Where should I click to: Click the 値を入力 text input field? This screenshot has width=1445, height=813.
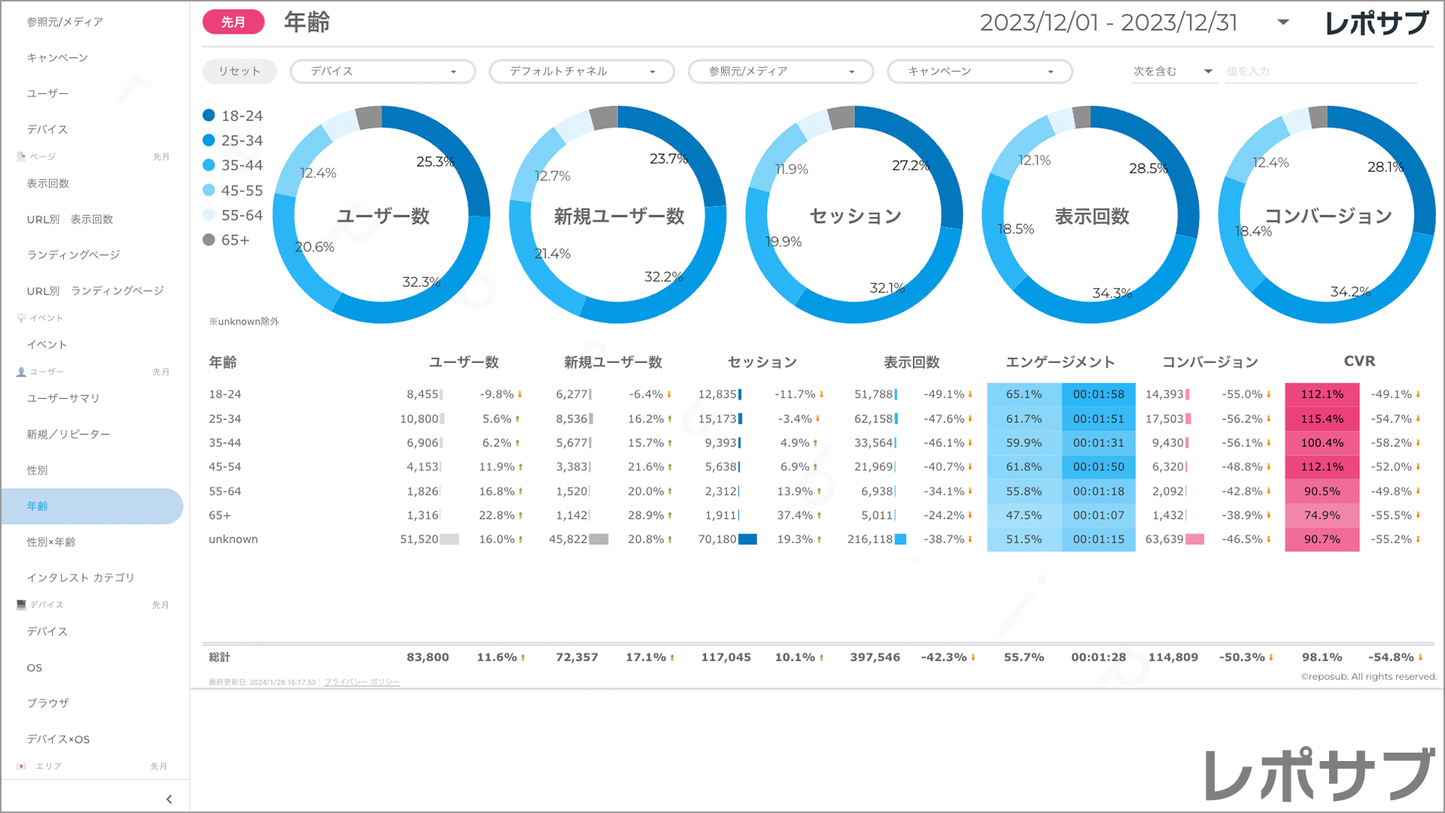1320,72
